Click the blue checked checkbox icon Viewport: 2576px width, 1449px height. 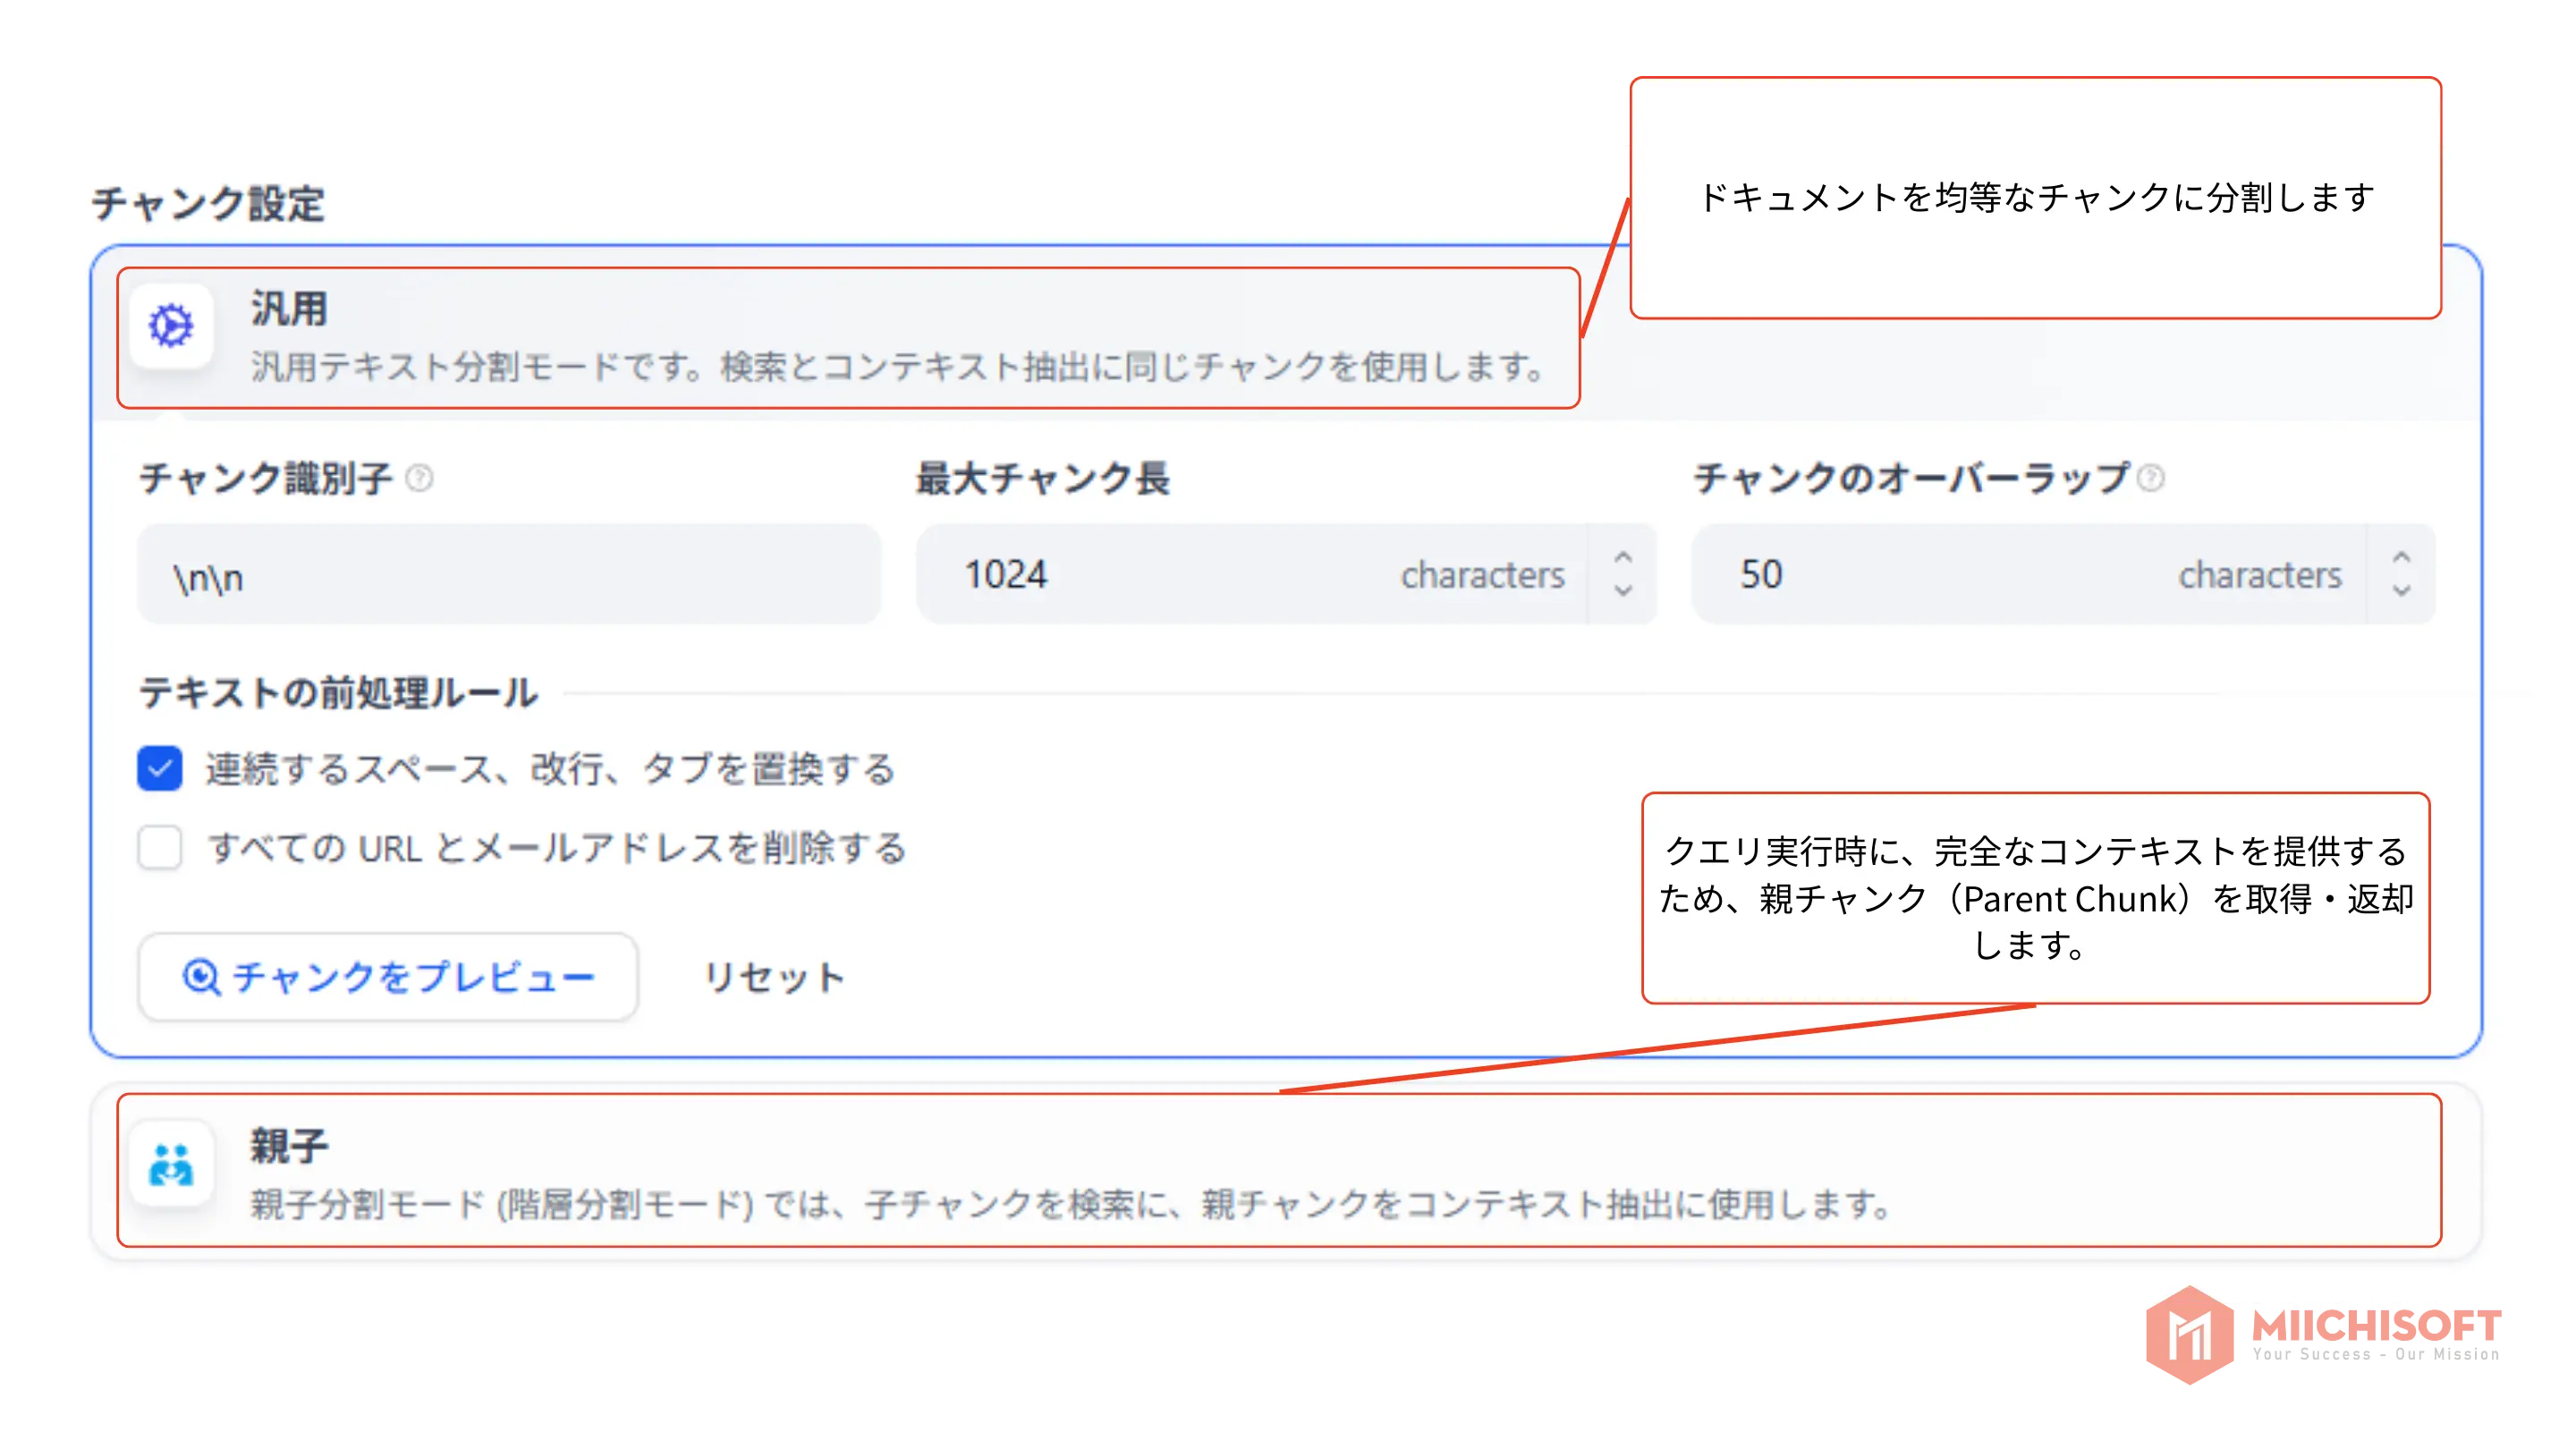[158, 768]
